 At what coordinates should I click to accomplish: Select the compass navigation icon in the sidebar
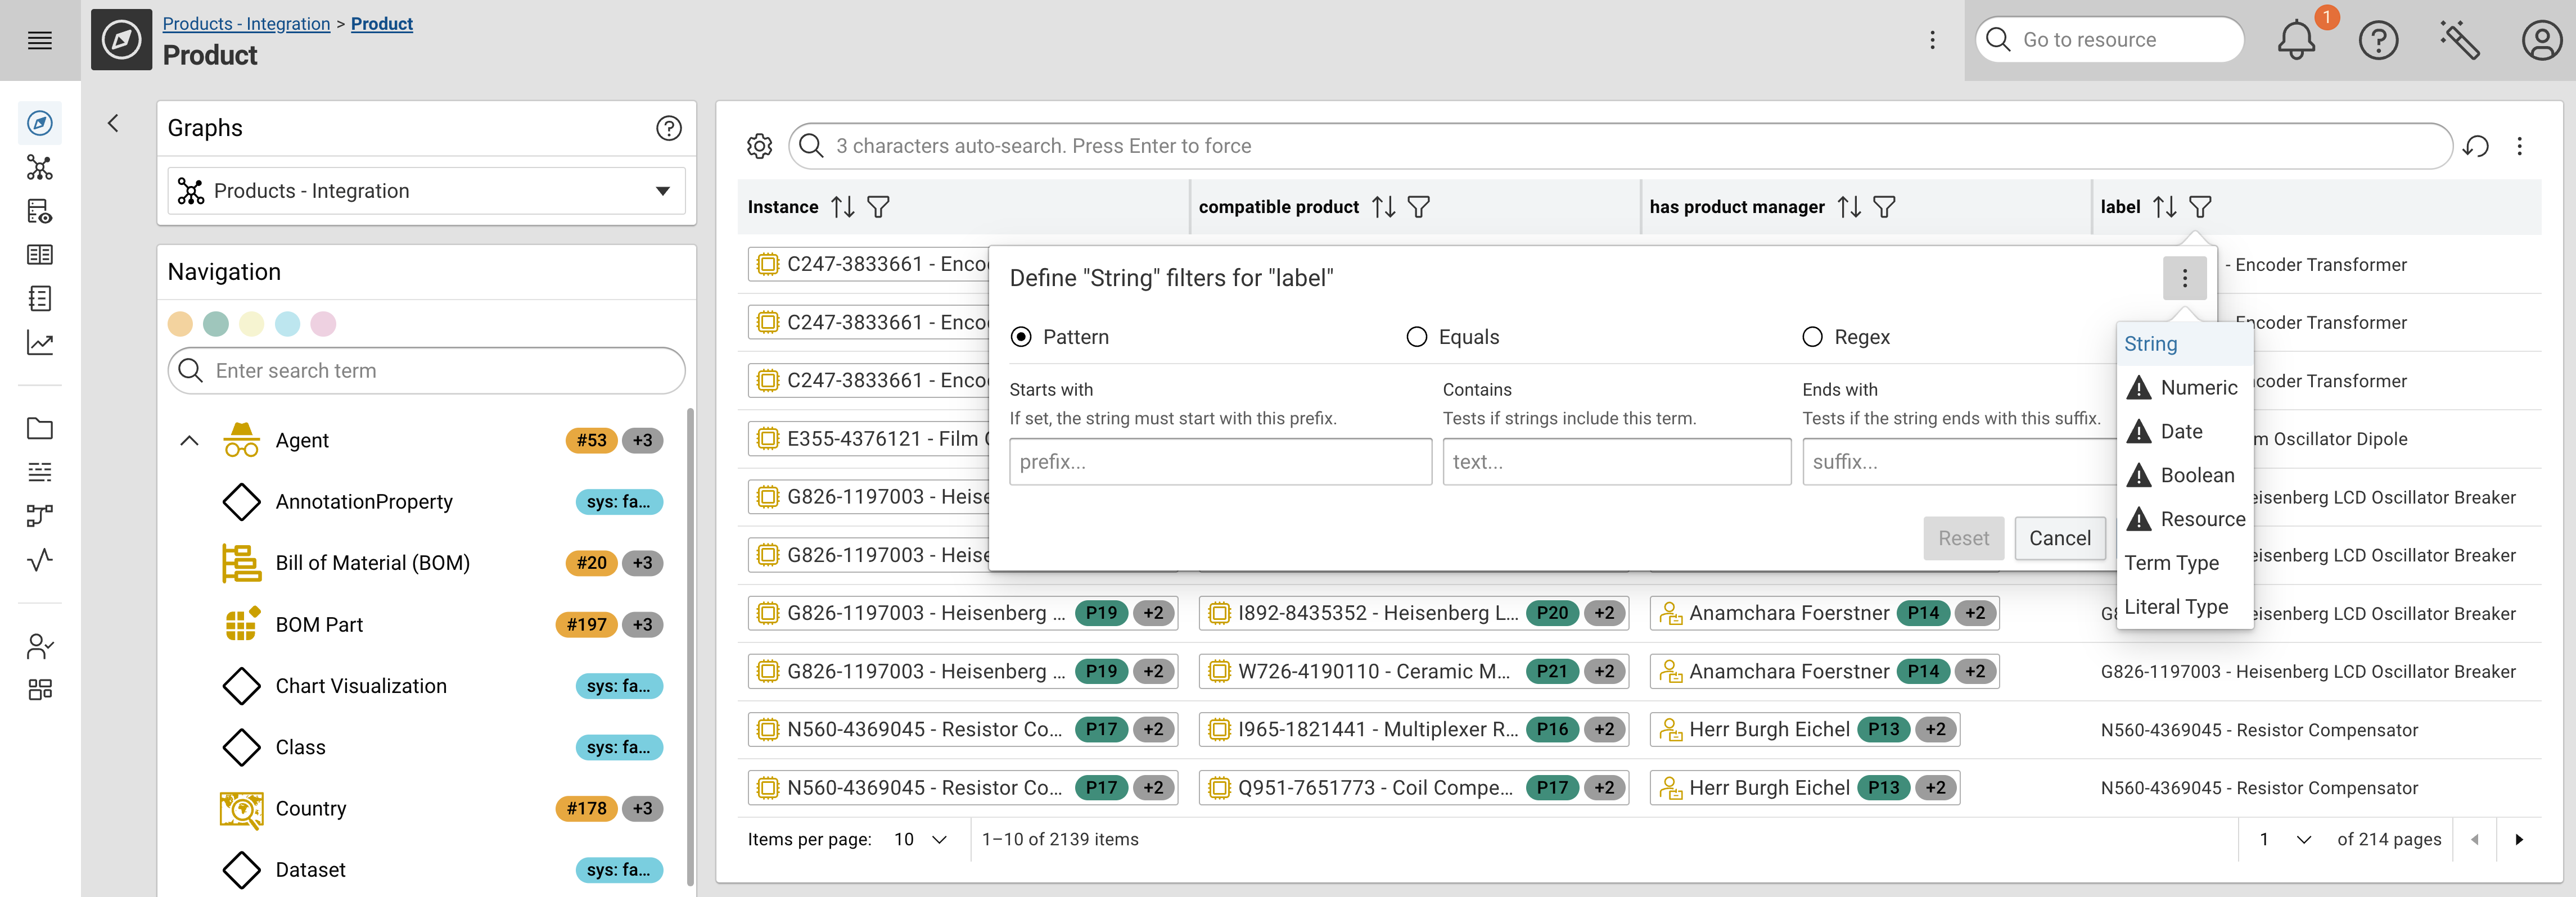point(40,122)
